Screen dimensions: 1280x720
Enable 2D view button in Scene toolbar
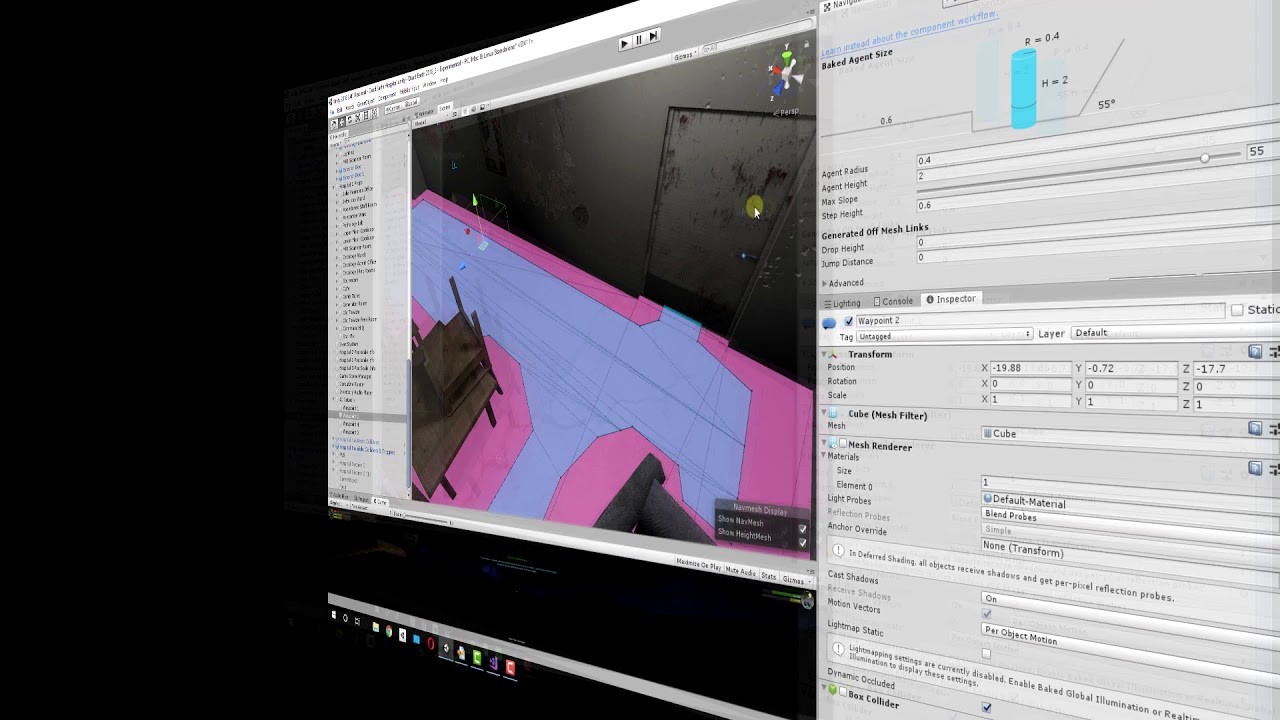[454, 114]
